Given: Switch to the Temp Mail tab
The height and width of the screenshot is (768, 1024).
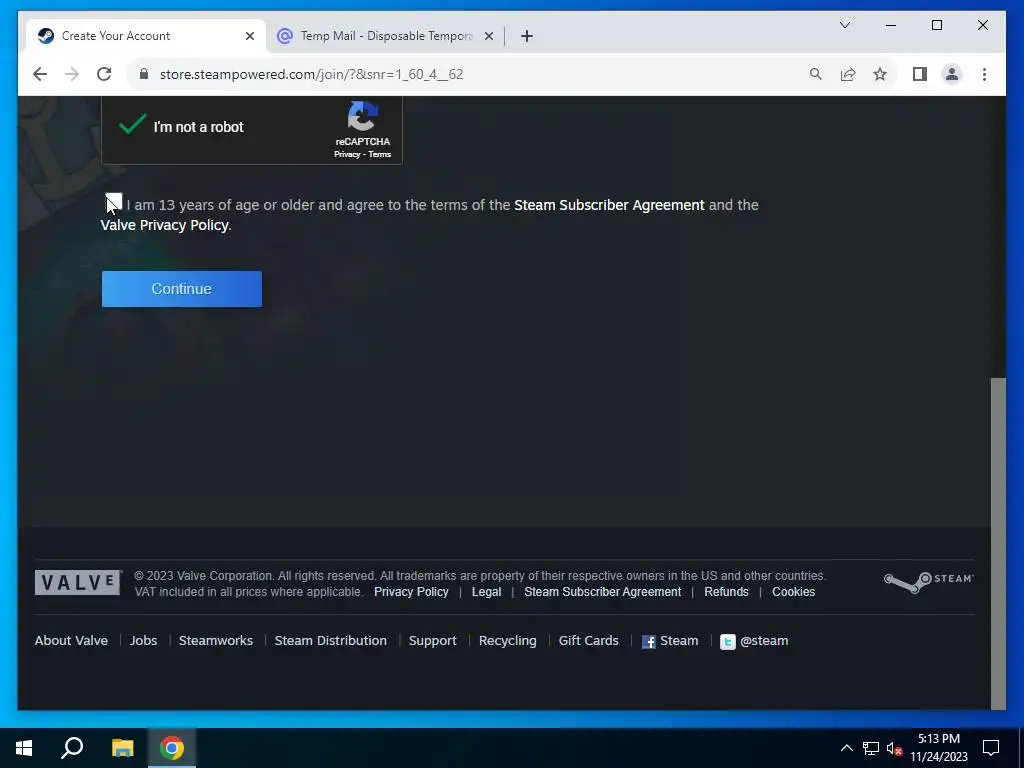Looking at the screenshot, I should tap(385, 36).
